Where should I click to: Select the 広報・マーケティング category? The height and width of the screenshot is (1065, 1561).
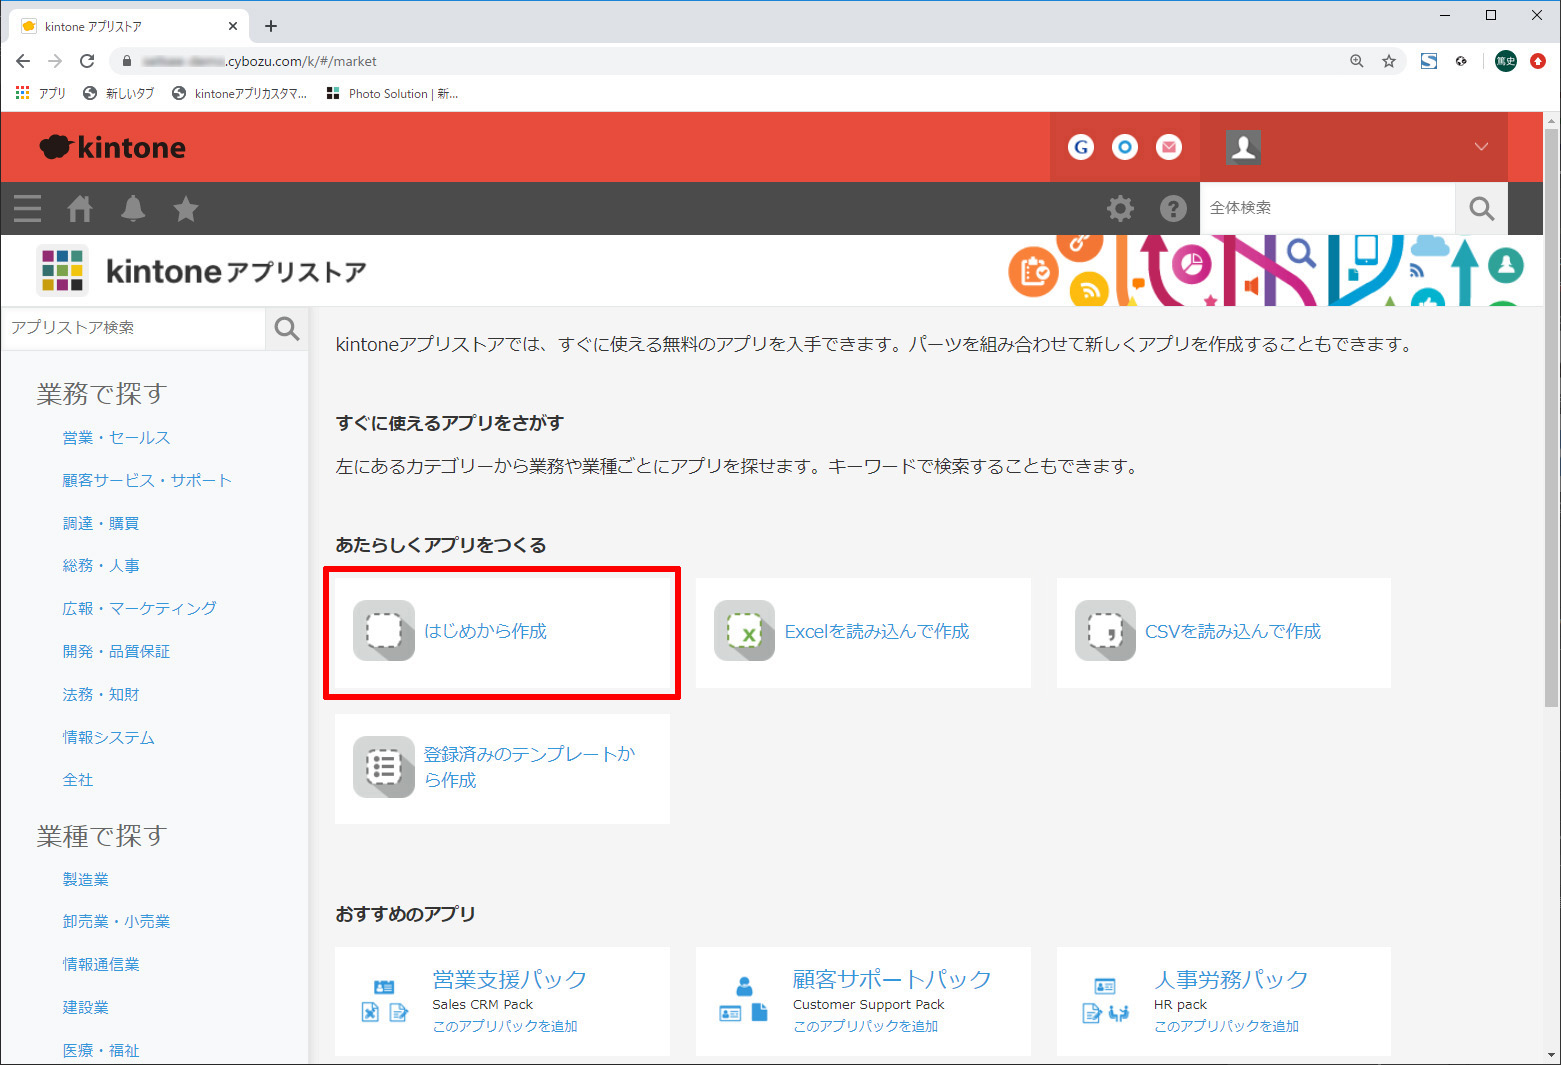pos(139,608)
